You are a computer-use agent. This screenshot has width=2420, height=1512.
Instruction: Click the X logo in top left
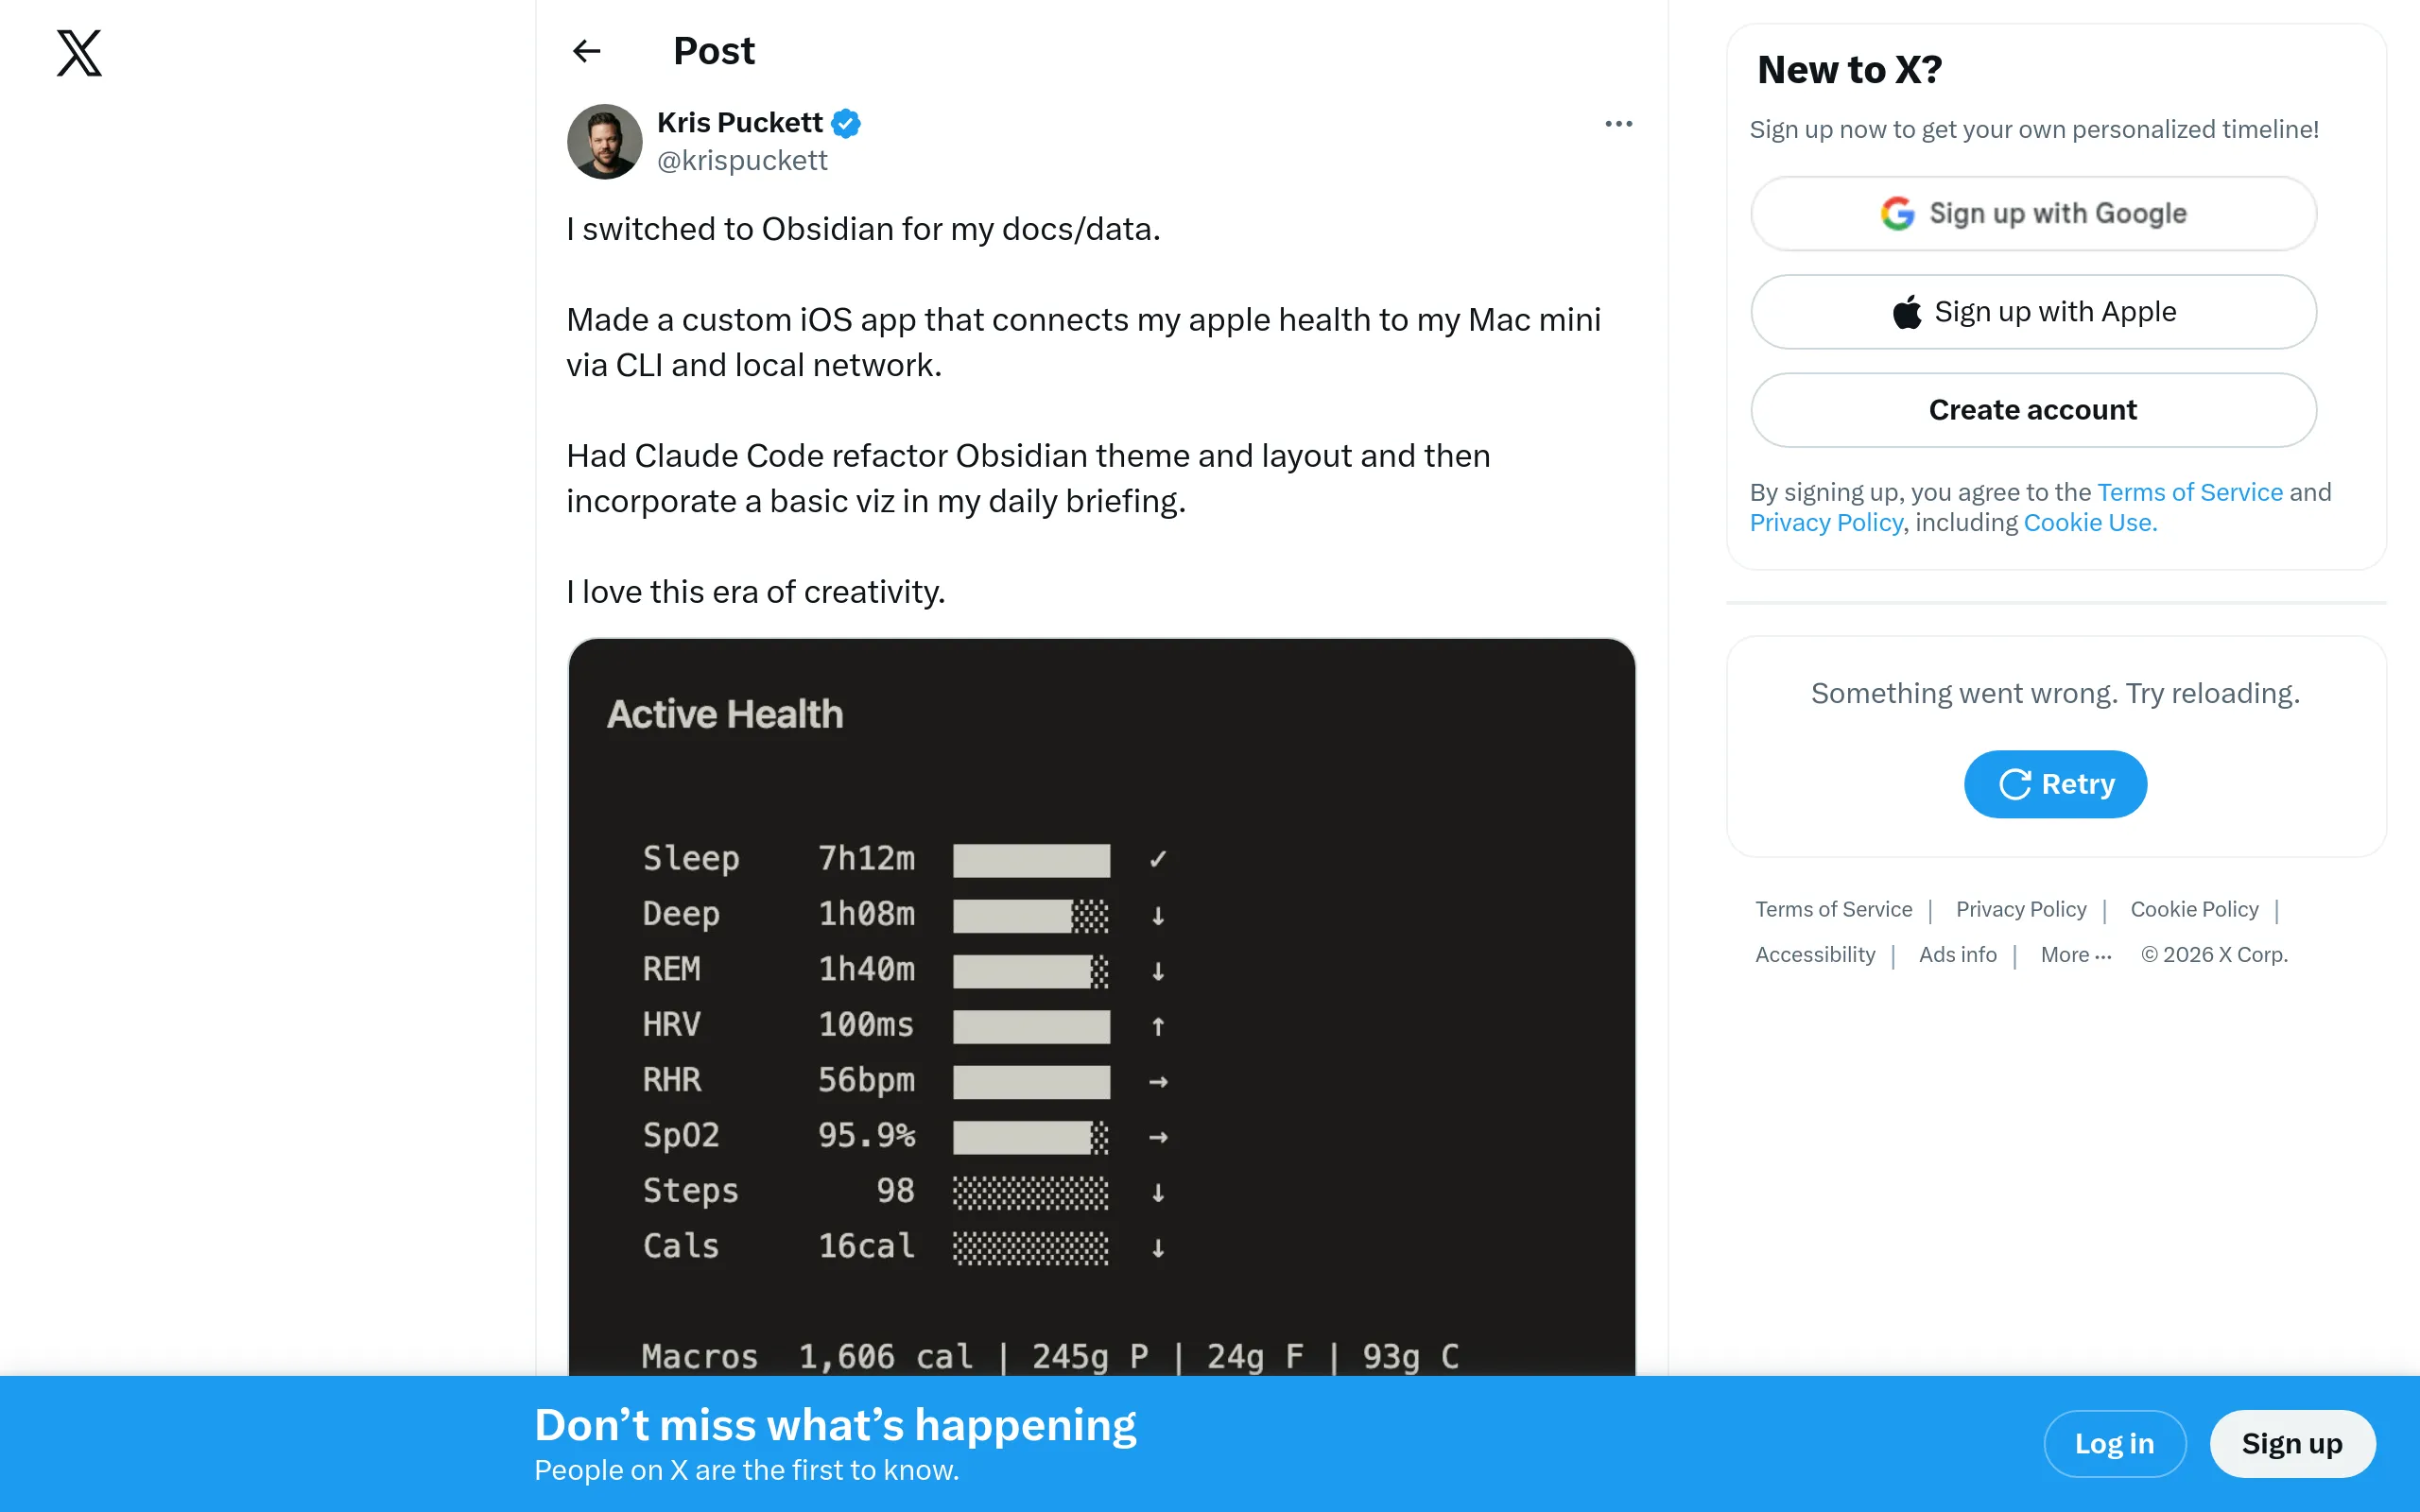pyautogui.click(x=78, y=52)
